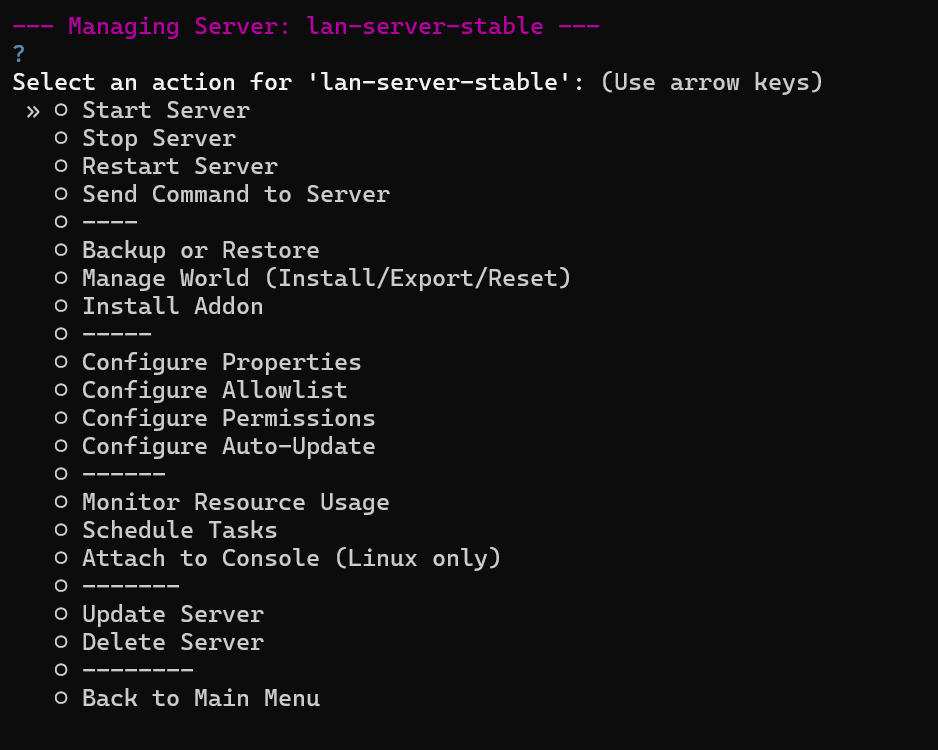Image resolution: width=938 pixels, height=750 pixels.
Task: Select the Start Server option
Action: tap(165, 110)
